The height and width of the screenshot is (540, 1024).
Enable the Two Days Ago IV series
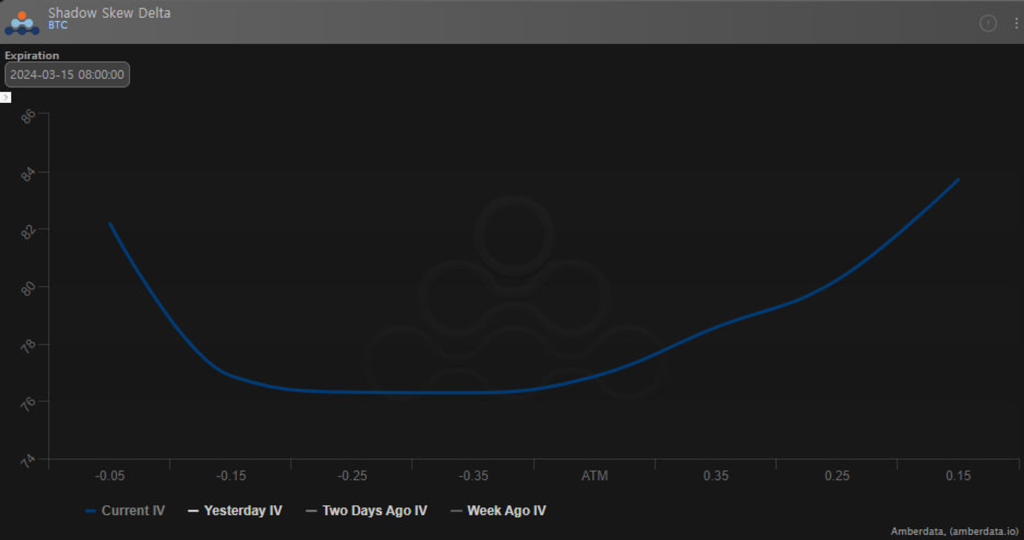coord(373,511)
